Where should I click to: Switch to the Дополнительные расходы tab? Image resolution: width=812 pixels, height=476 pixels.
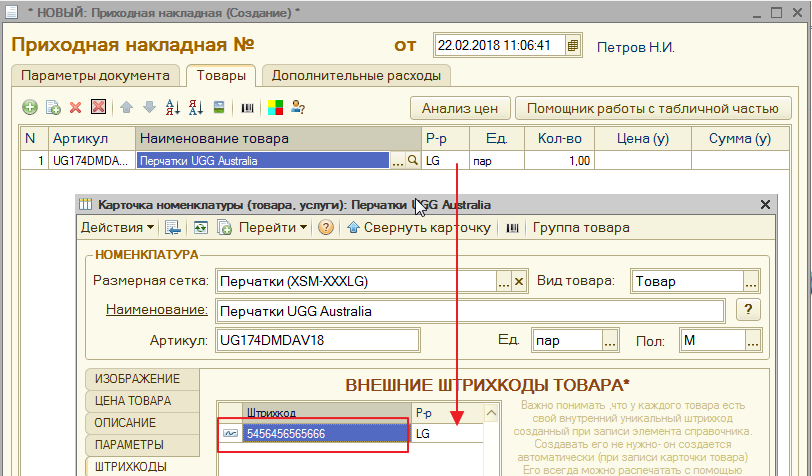(356, 76)
